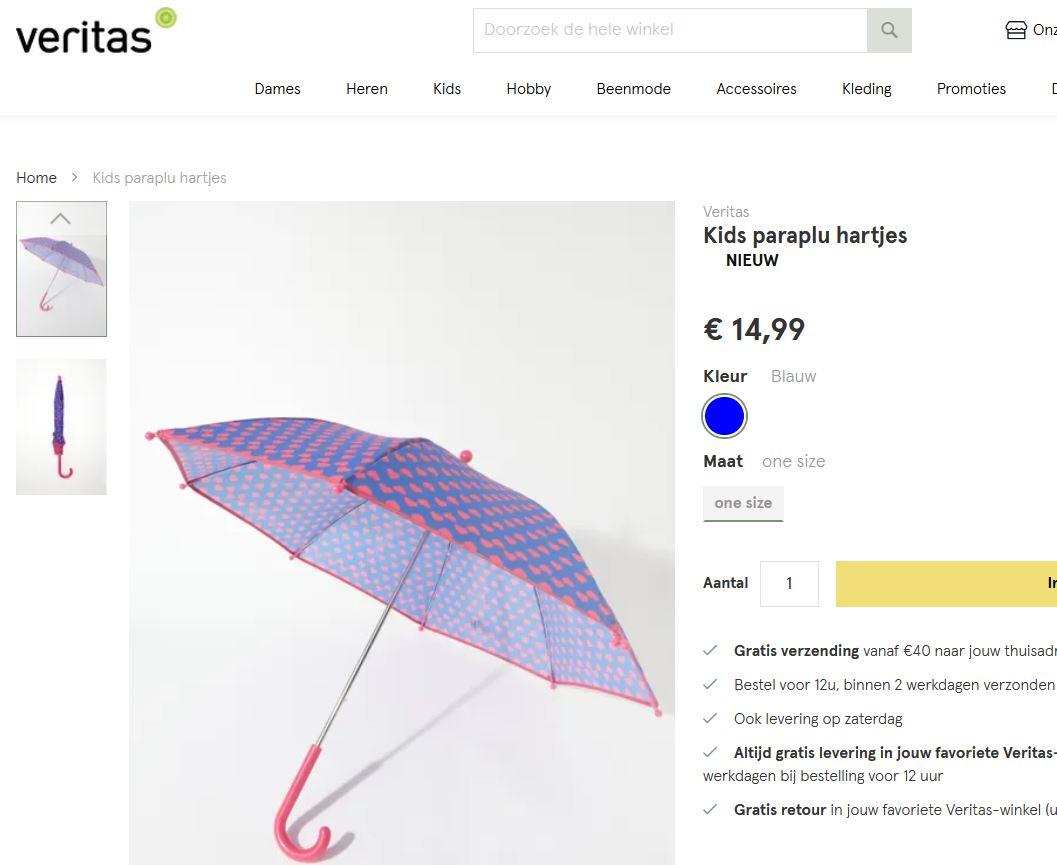
Task: Select the blue color swatch
Action: pos(725,416)
